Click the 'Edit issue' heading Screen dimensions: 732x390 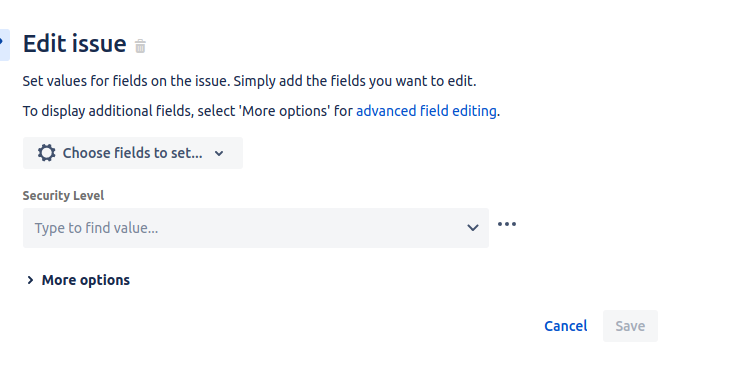click(x=75, y=44)
